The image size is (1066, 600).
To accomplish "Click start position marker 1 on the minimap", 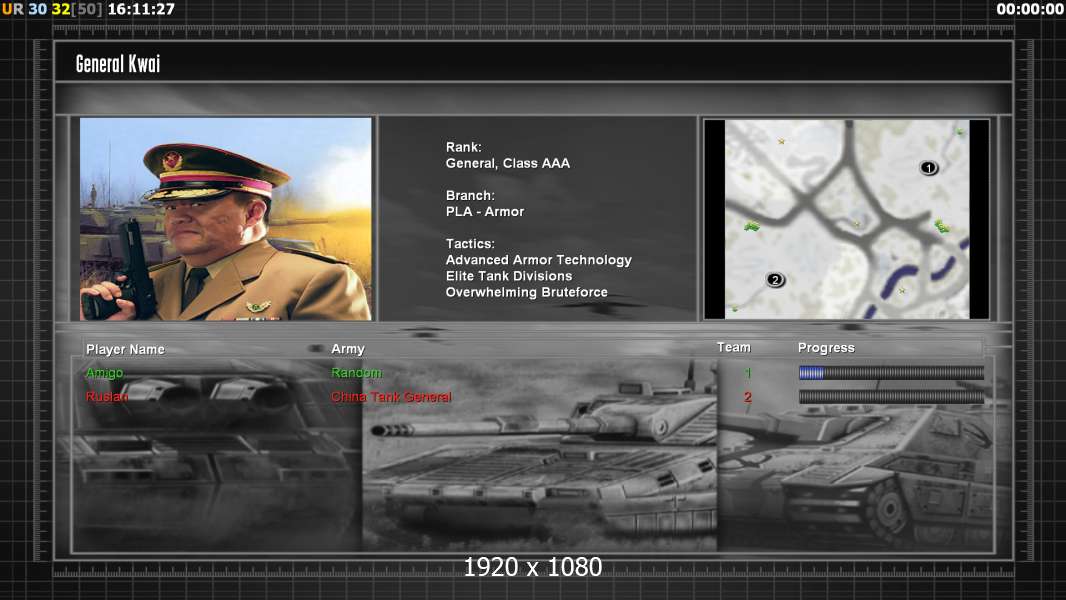I will pos(929,167).
